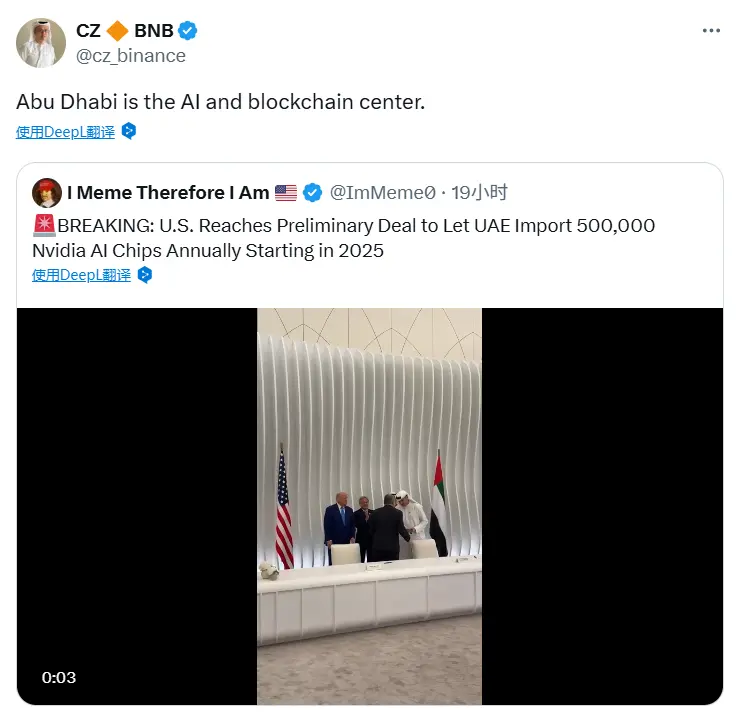Click the I Meme Therefore I Am name
This screenshot has width=742, height=725.
[168, 193]
